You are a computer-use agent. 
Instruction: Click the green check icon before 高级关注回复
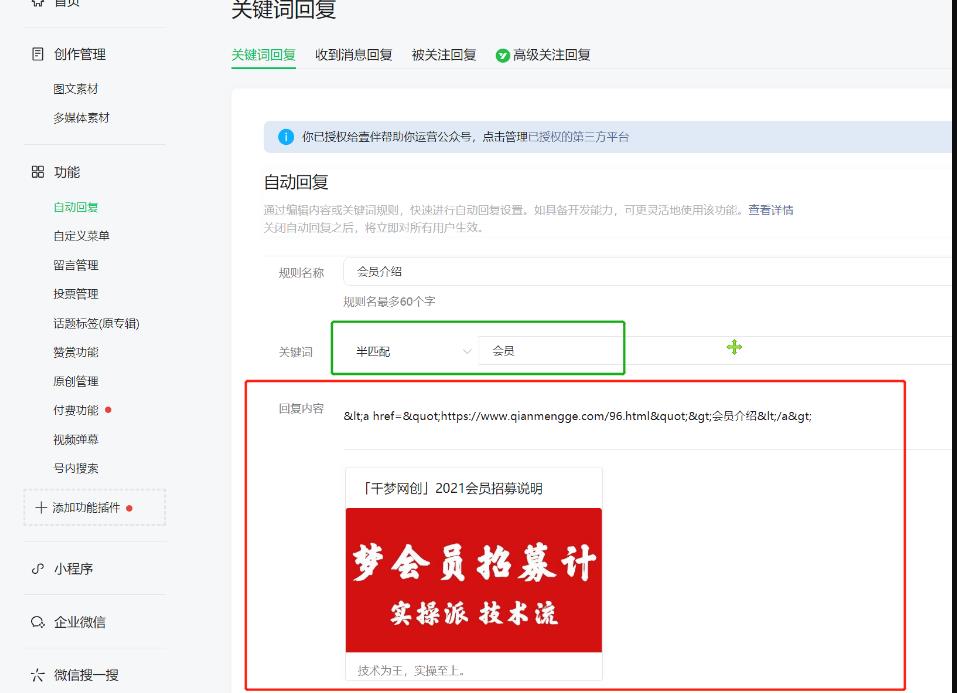coord(502,54)
